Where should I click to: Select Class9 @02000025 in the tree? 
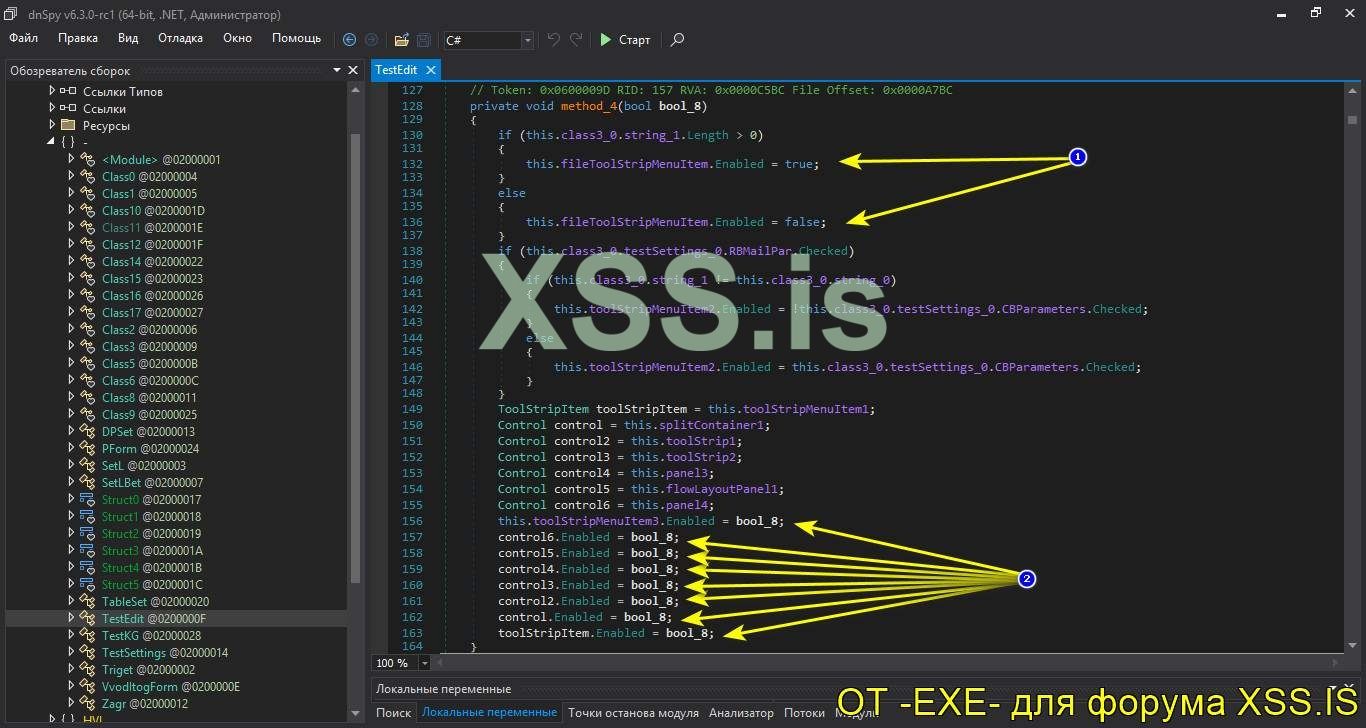coord(149,415)
